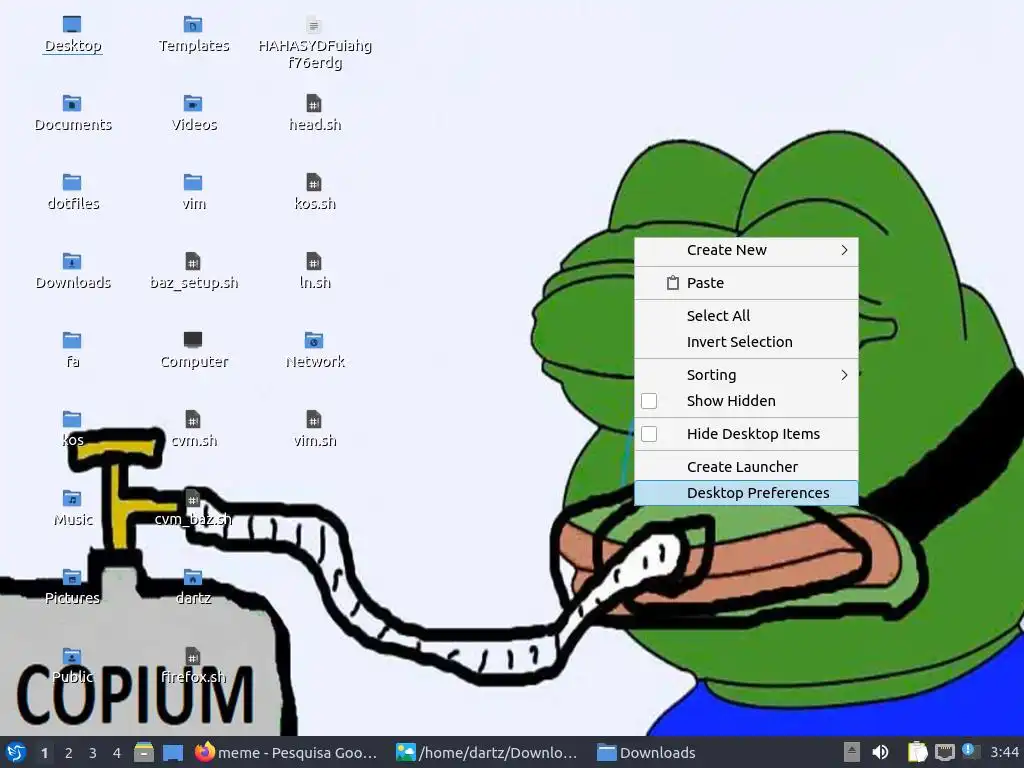The width and height of the screenshot is (1024, 768).
Task: Open clipboard manager tray icon
Action: click(917, 752)
